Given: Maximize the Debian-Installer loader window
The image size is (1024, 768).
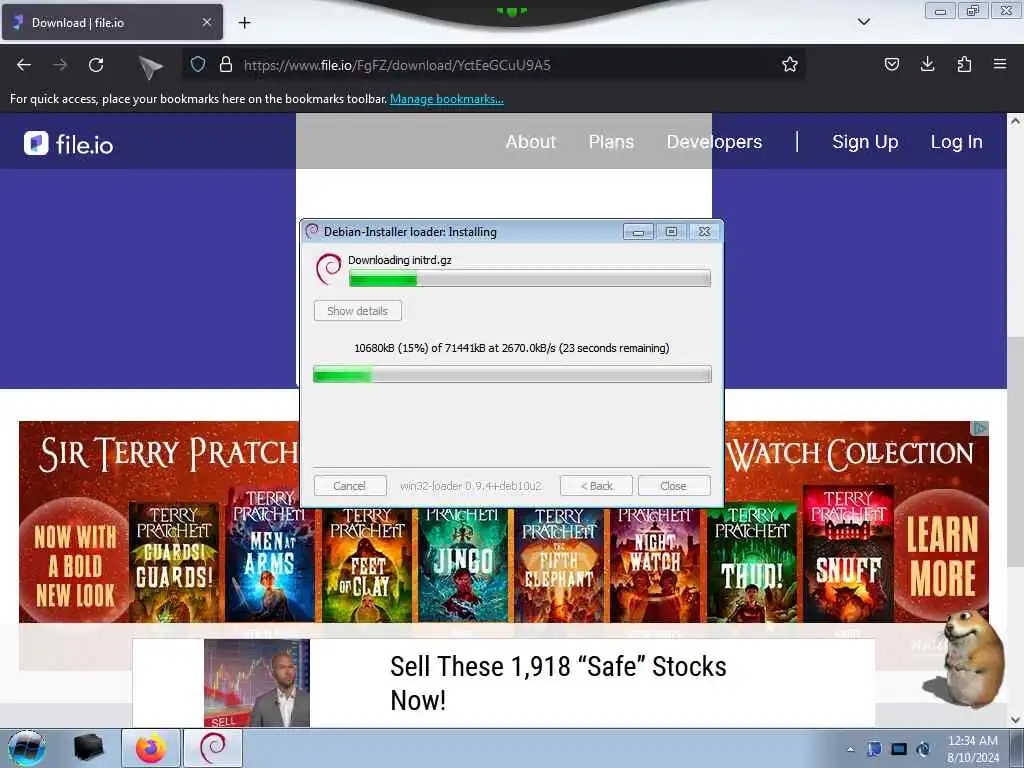Looking at the screenshot, I should coord(671,231).
